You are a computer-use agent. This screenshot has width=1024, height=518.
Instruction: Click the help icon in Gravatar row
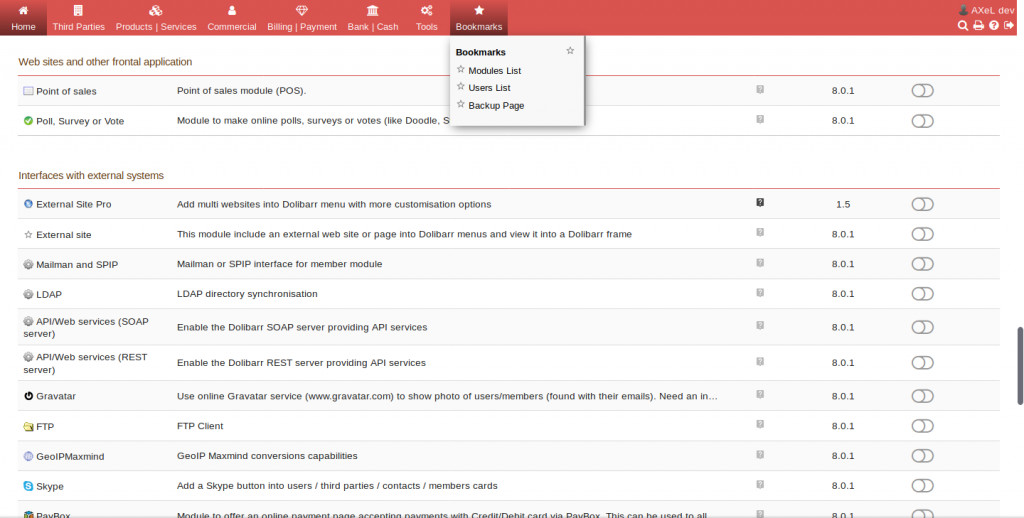coord(760,395)
